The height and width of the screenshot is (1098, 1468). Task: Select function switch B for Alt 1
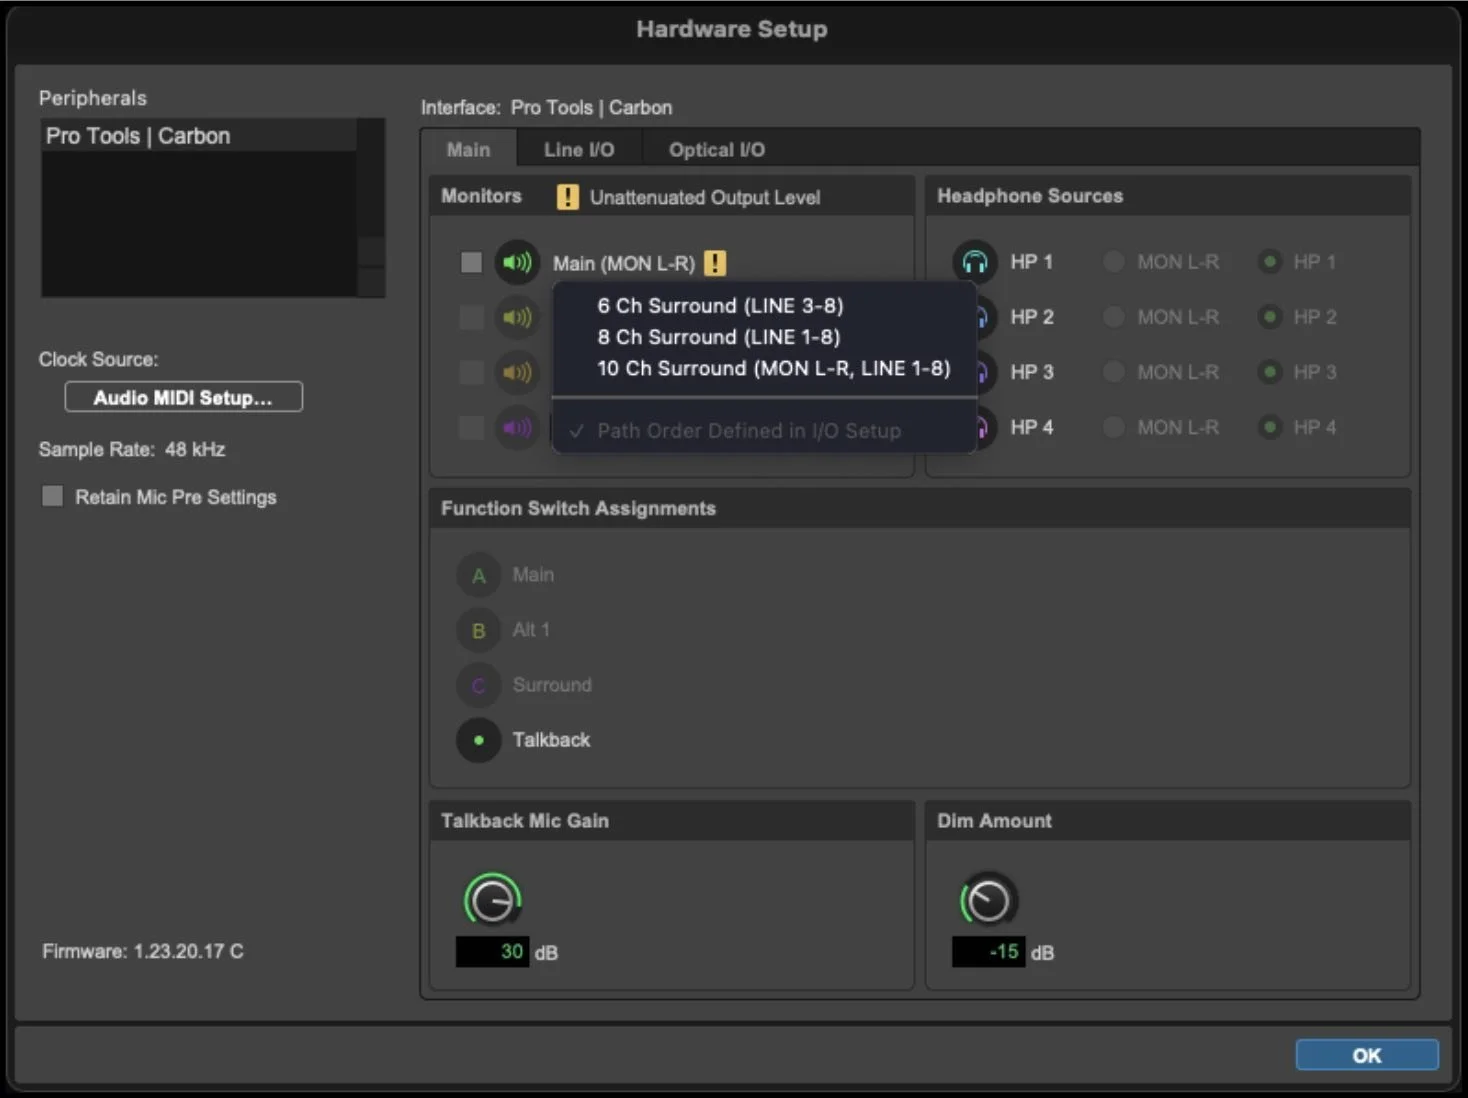tap(478, 631)
